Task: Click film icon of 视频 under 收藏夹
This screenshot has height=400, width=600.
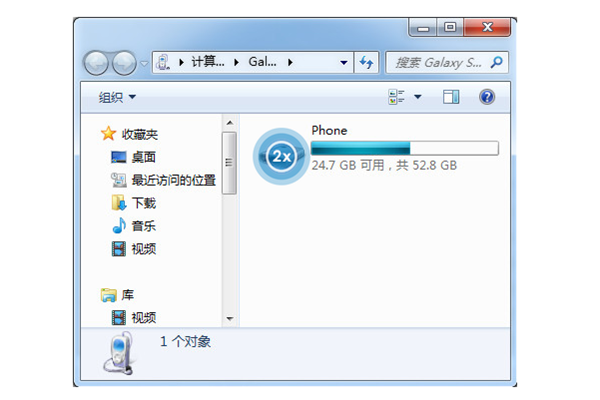Action: (119, 249)
